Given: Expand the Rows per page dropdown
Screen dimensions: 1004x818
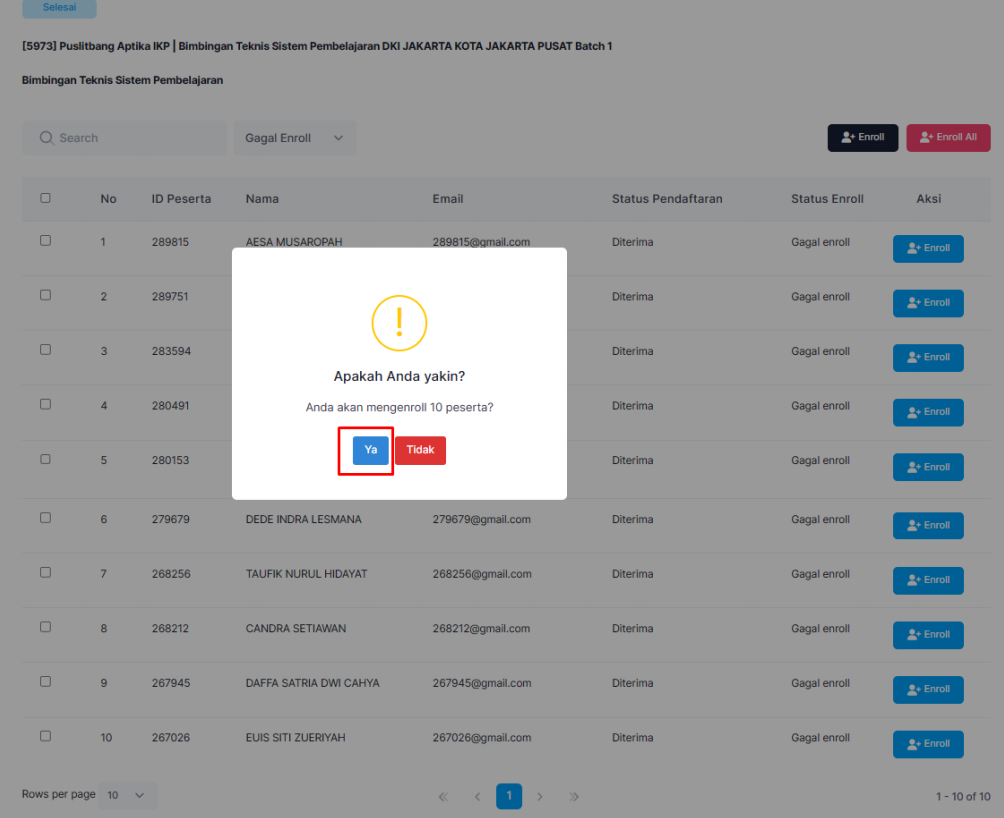Looking at the screenshot, I should coord(126,795).
